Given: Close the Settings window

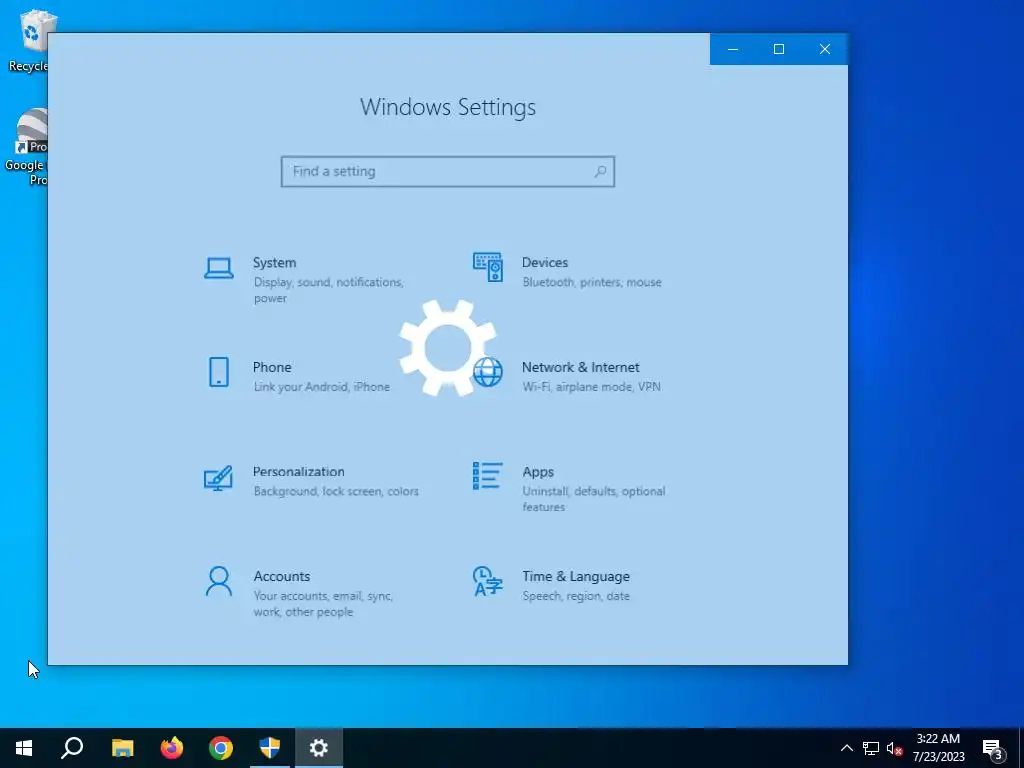Looking at the screenshot, I should pos(825,49).
